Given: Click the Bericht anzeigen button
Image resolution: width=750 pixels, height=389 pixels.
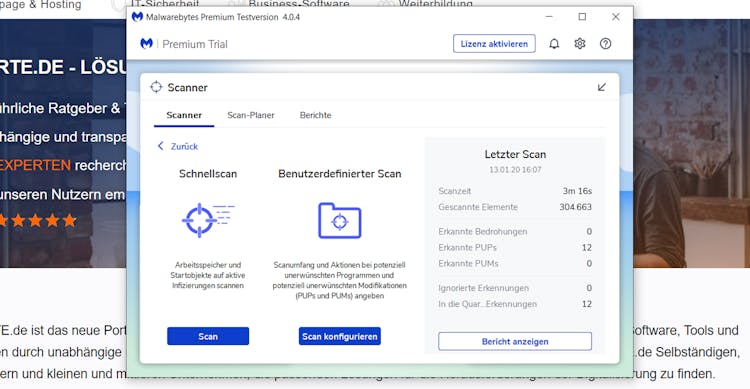Looking at the screenshot, I should (x=515, y=342).
